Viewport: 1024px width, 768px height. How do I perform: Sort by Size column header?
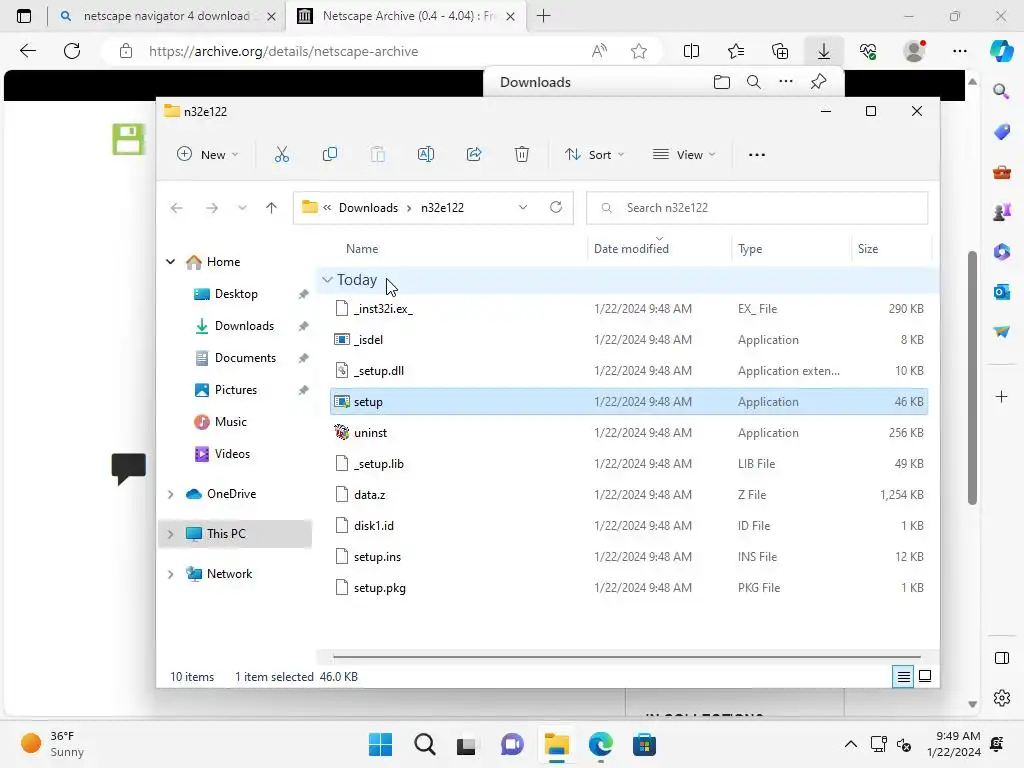pyautogui.click(x=867, y=249)
